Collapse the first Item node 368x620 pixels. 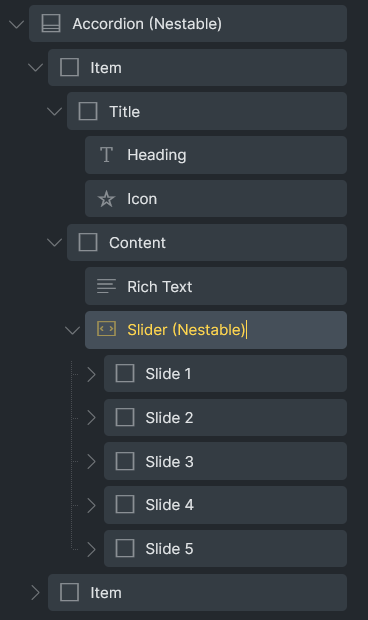click(x=35, y=68)
